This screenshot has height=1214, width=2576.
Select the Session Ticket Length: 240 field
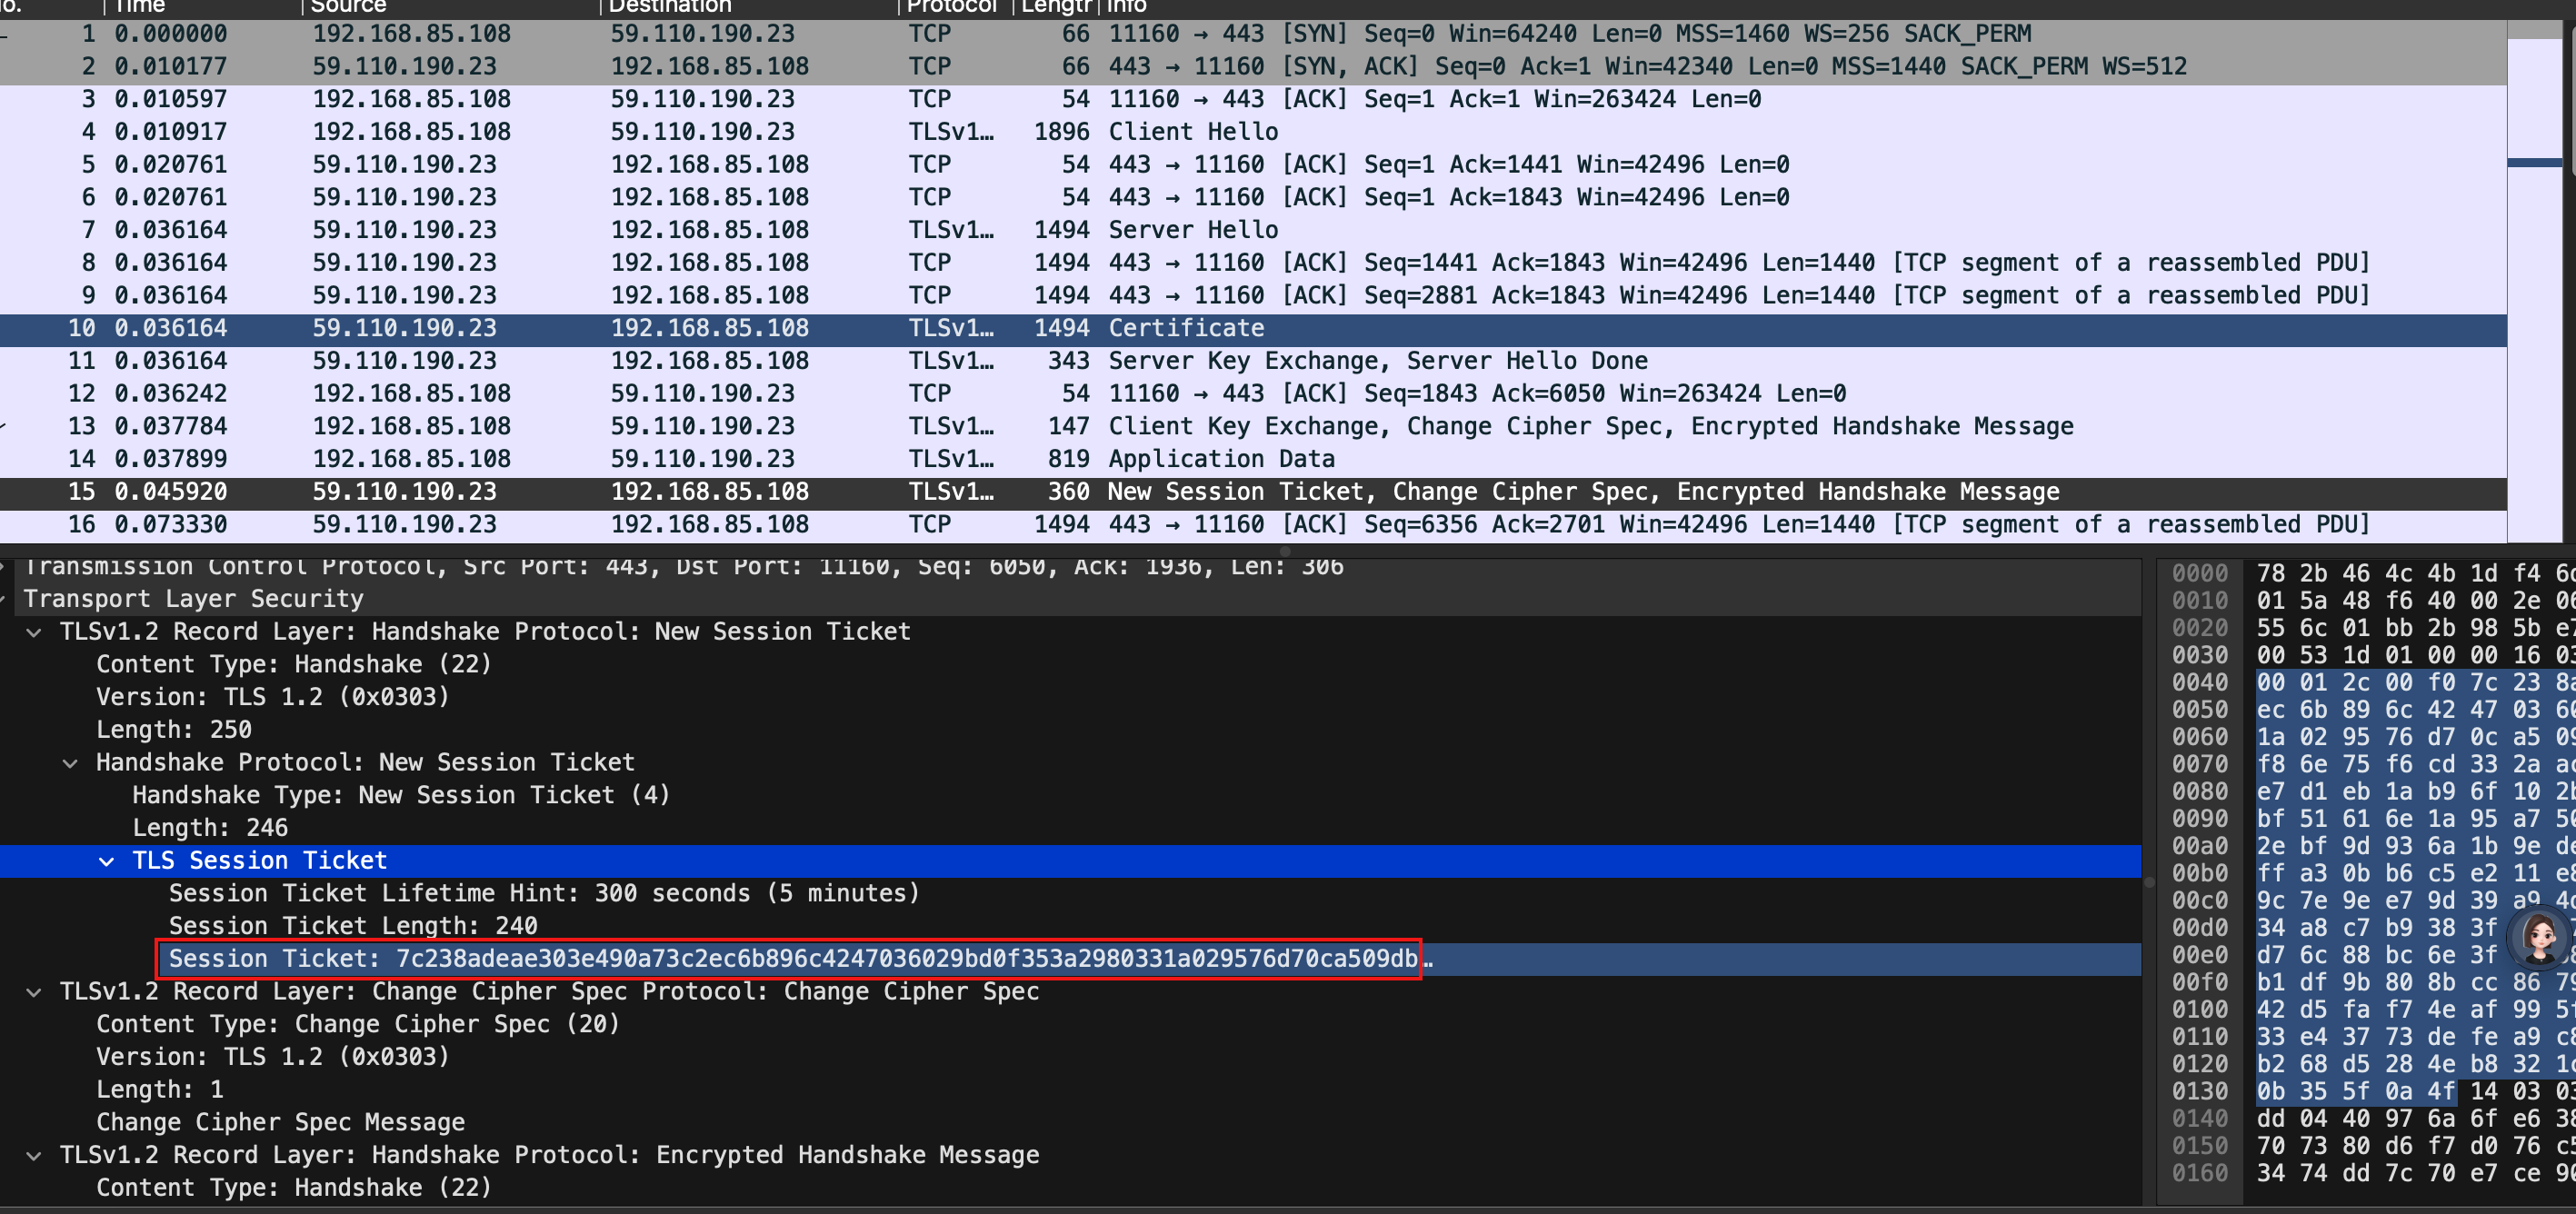pyautogui.click(x=352, y=926)
